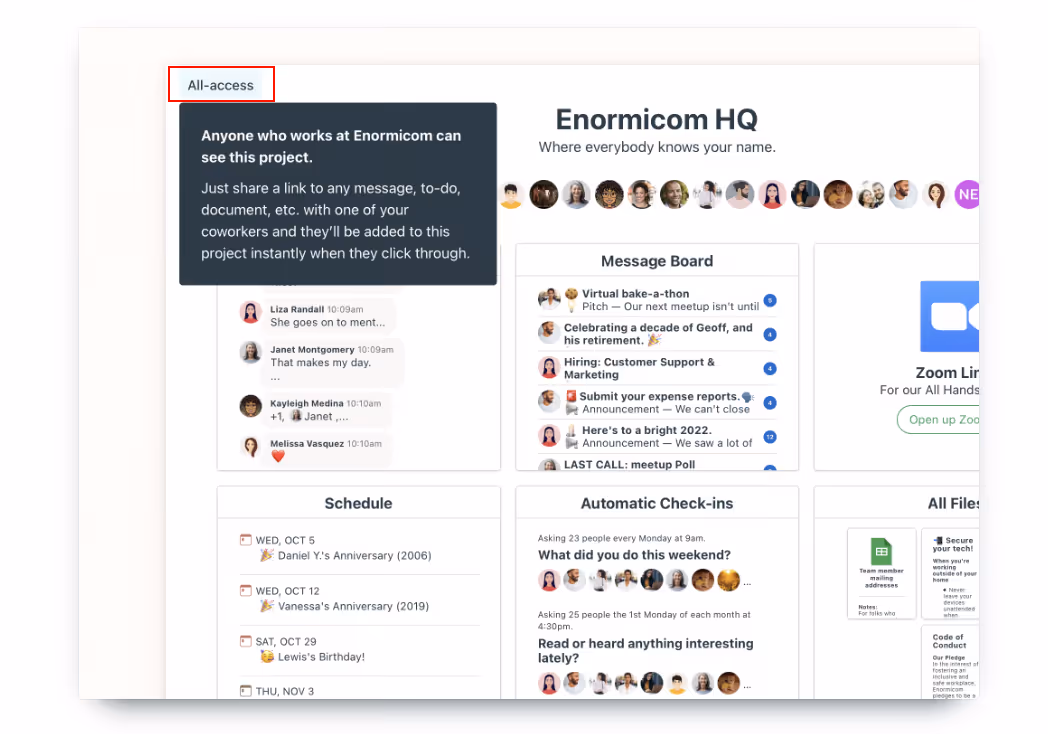This screenshot has width=1048, height=734.
Task: Click Melissa Vasquez's avatar in chat
Action: tap(251, 446)
